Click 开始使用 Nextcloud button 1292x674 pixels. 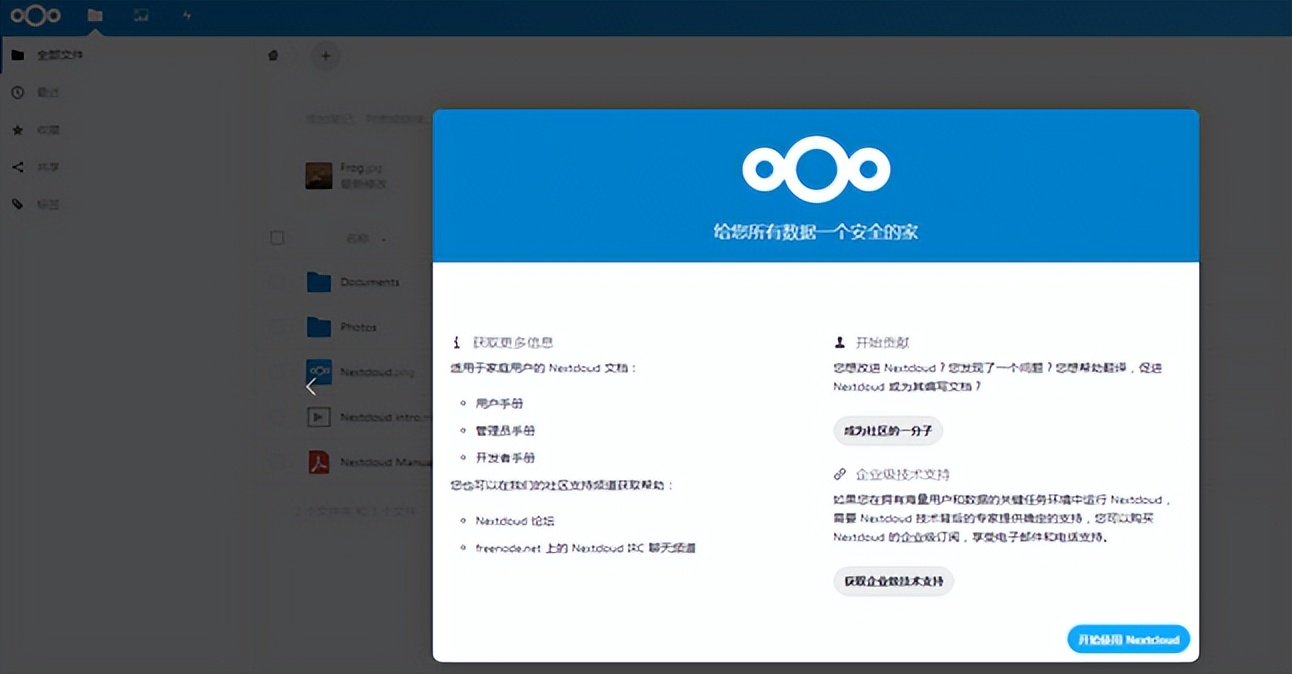(1128, 639)
